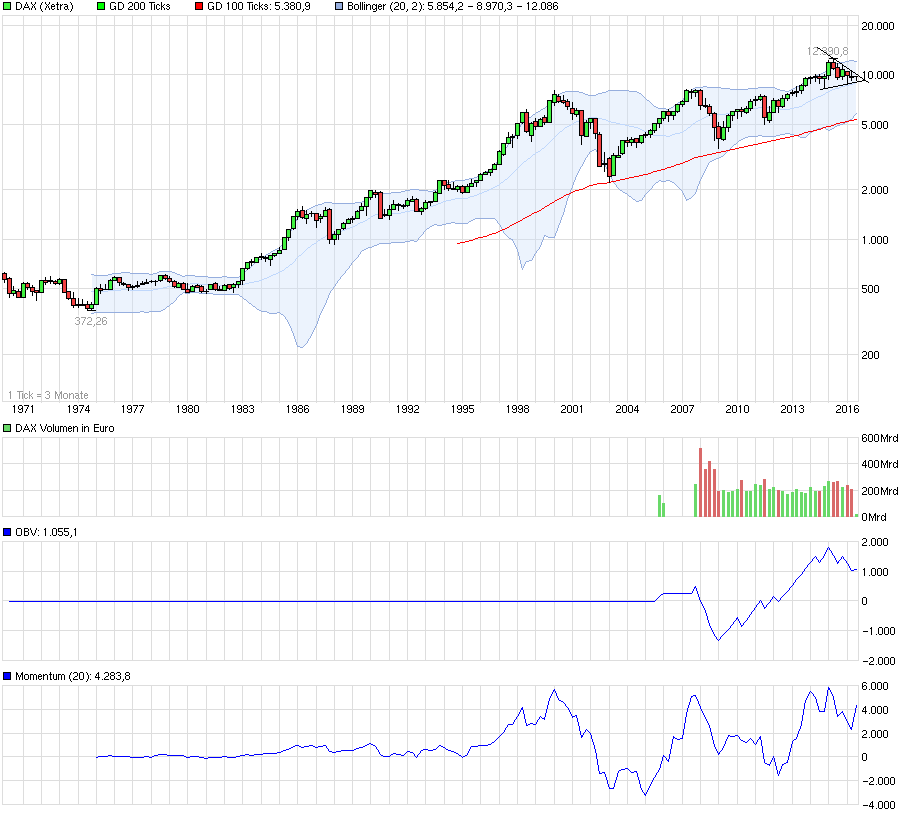The height and width of the screenshot is (814, 900).
Task: Click the 'OBV: 1.055,1' panel title
Action: click(46, 532)
